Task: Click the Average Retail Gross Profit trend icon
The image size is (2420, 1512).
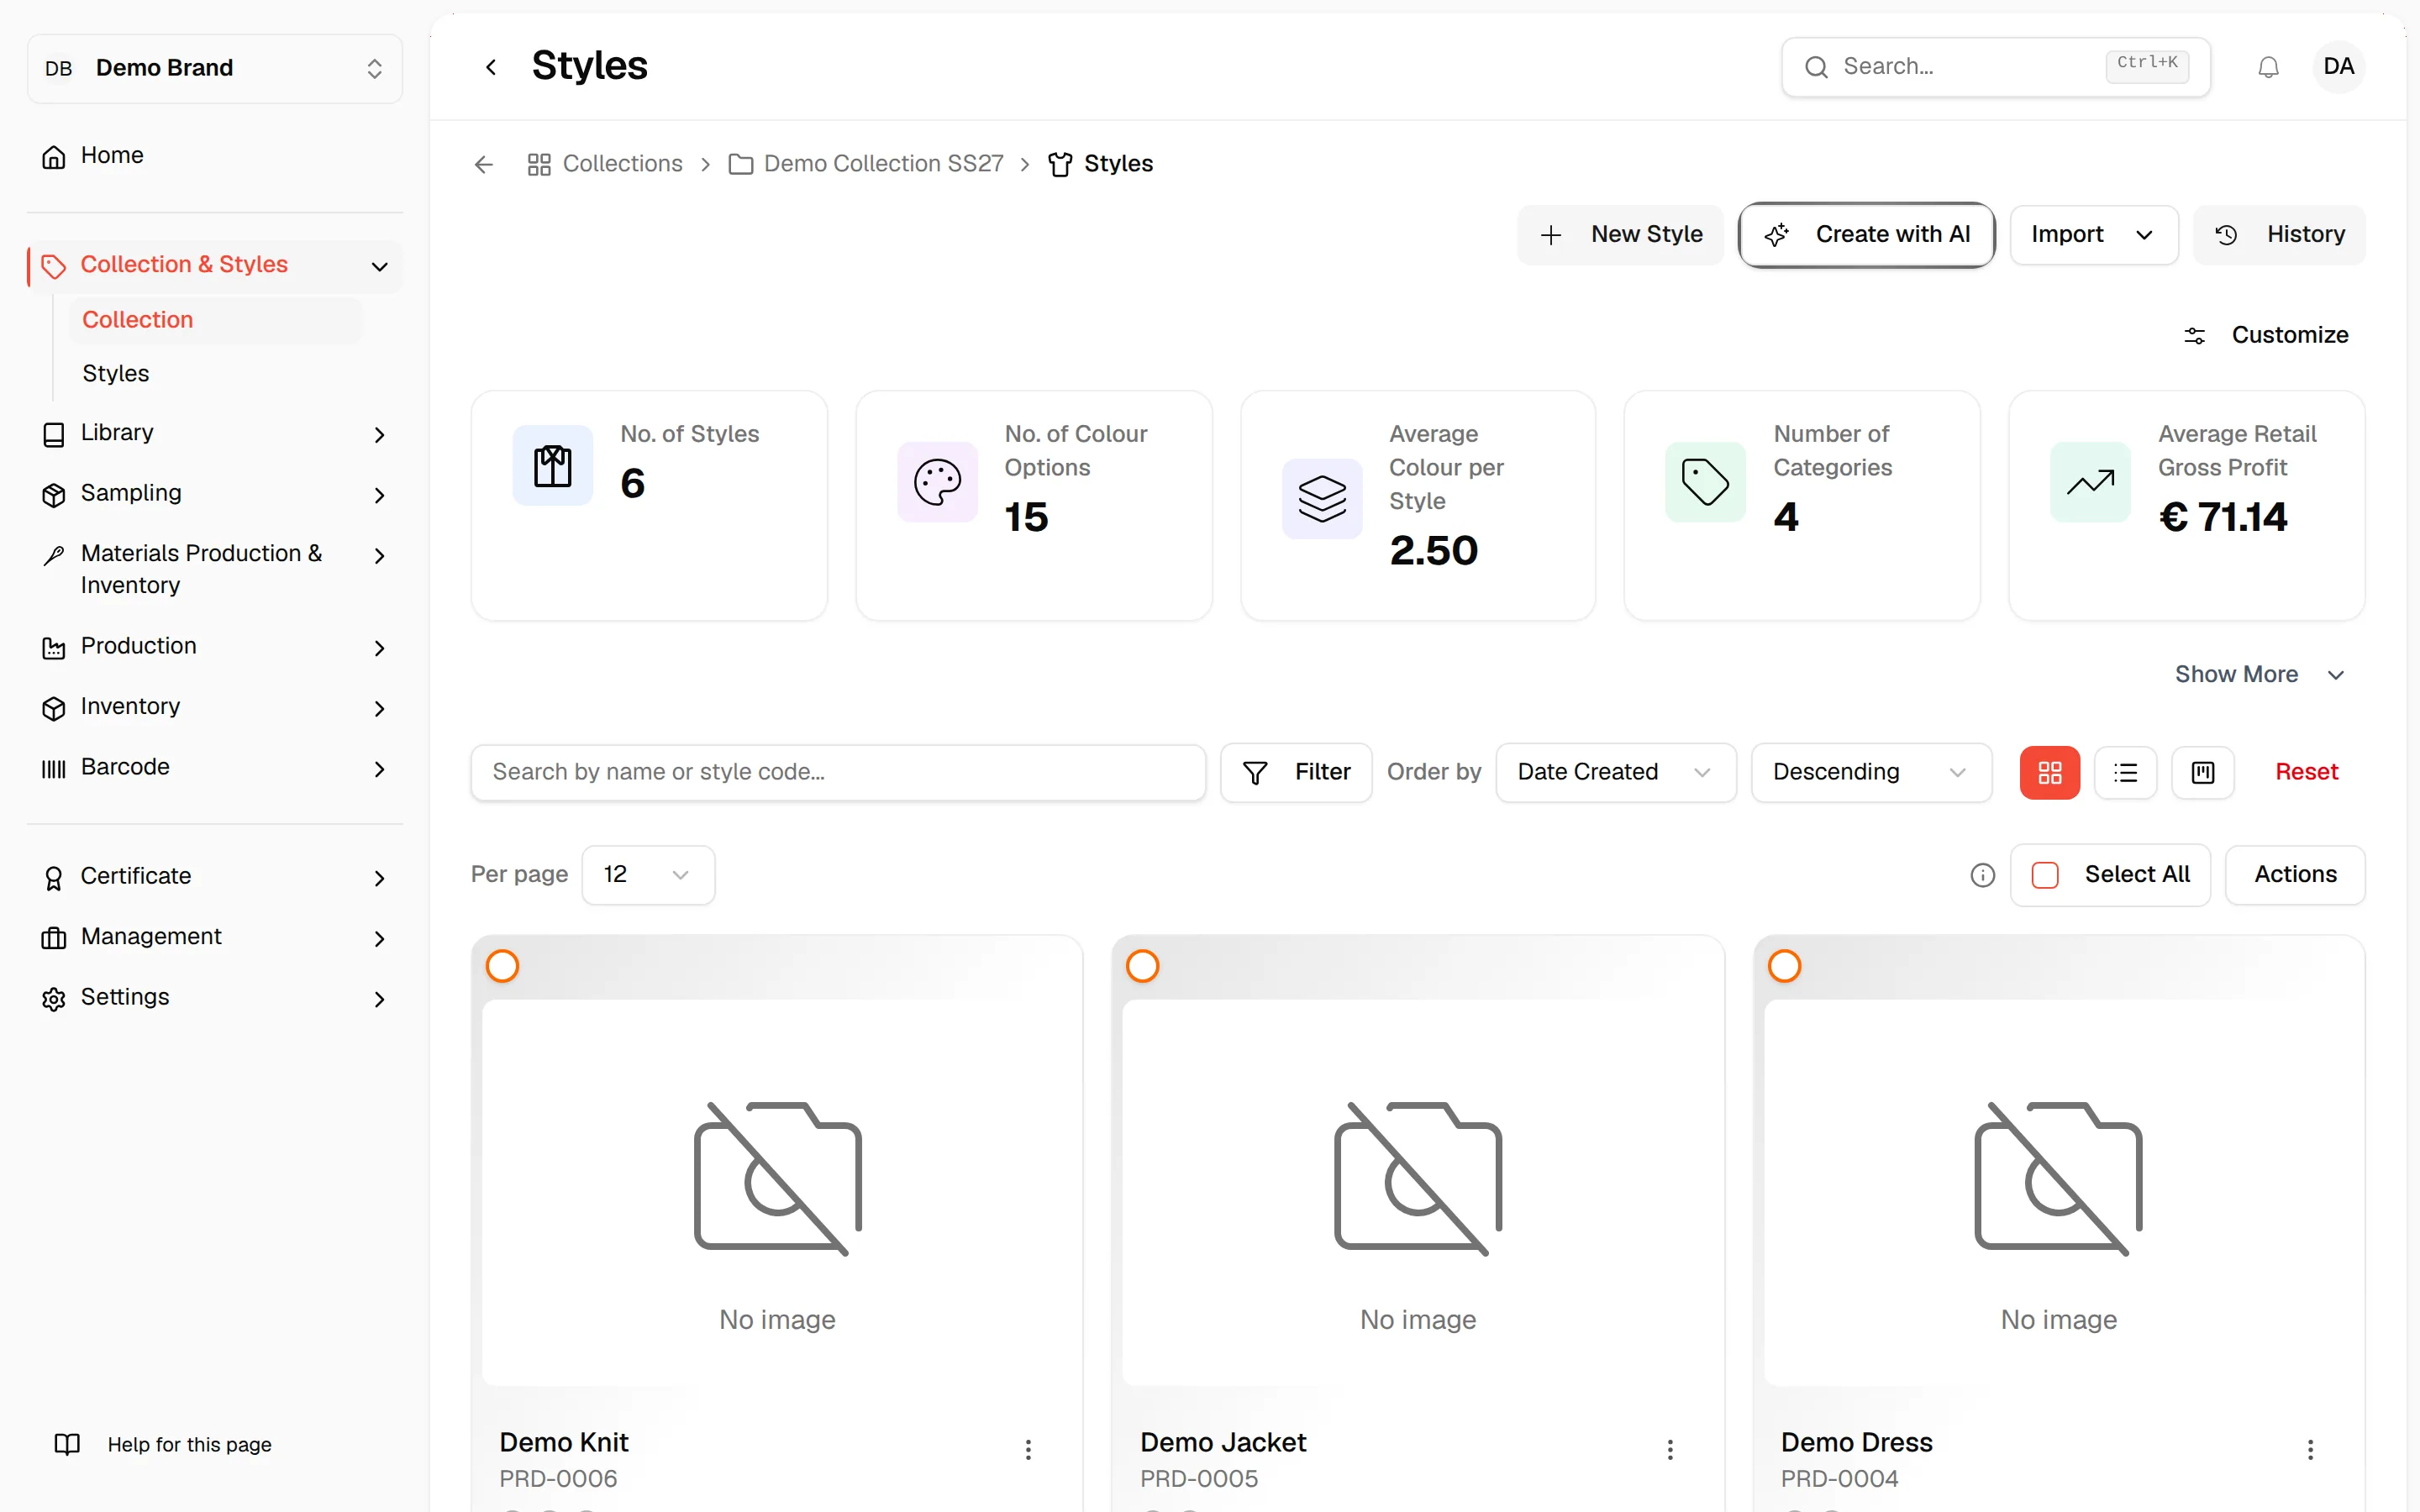Action: click(2090, 482)
